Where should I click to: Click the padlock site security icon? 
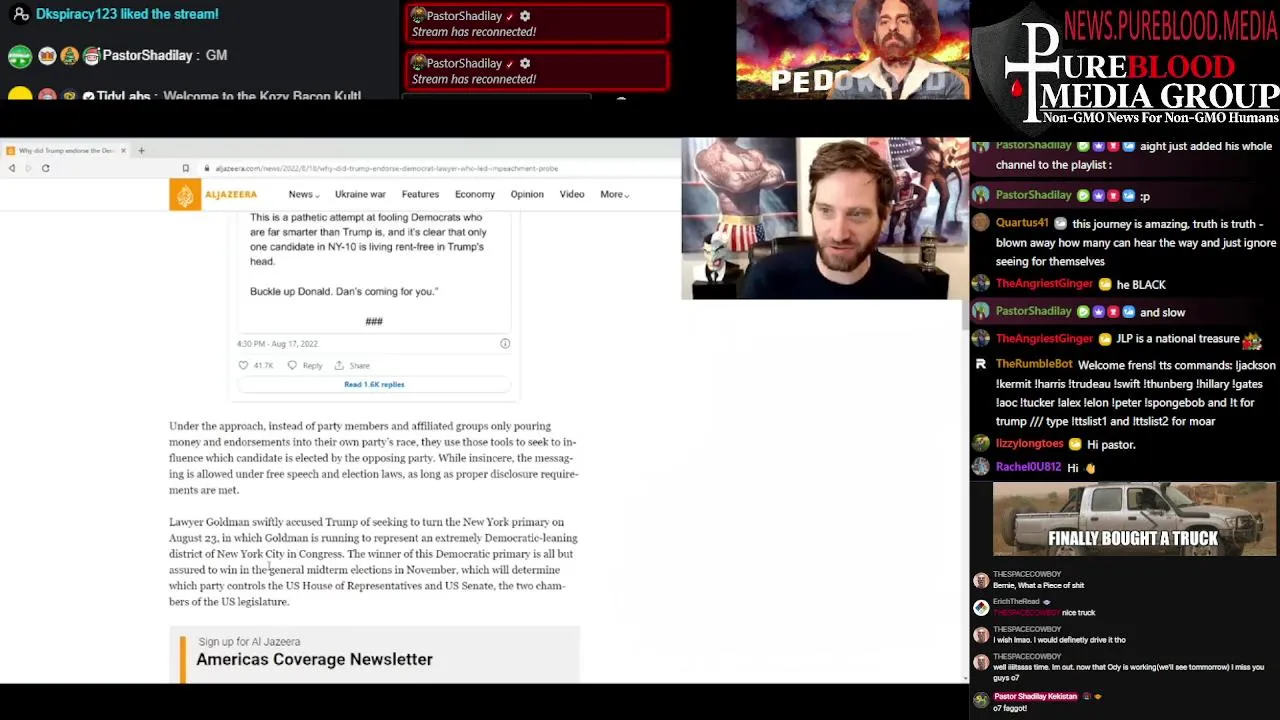pos(207,168)
